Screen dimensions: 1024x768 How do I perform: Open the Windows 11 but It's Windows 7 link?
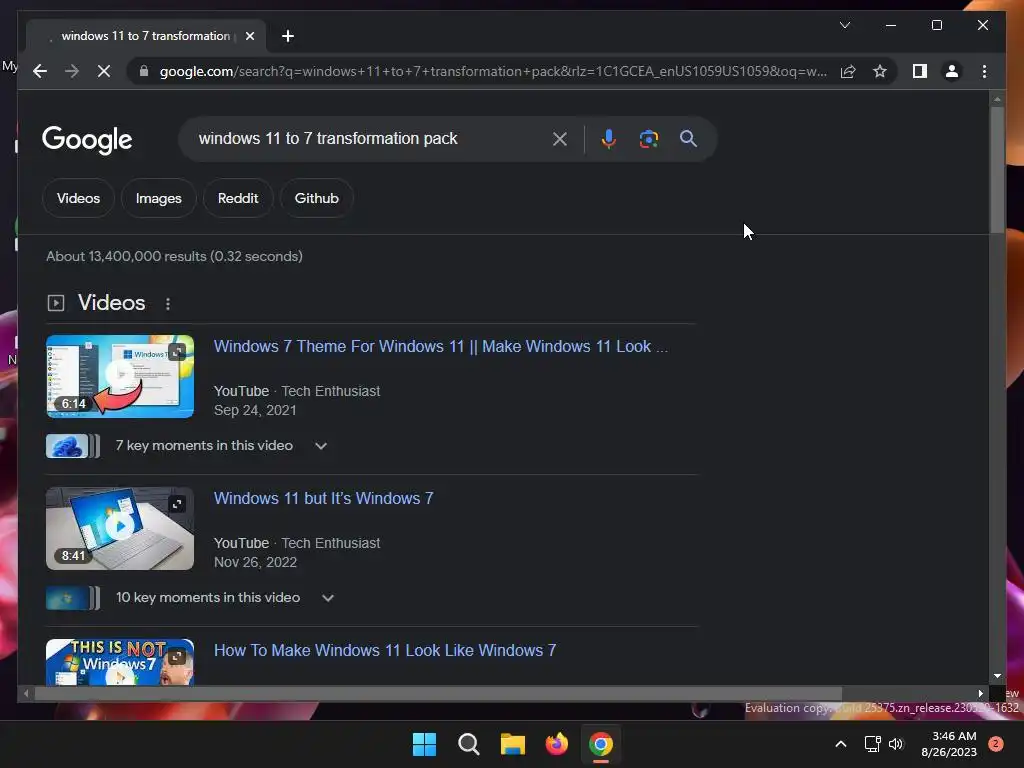[x=323, y=498]
